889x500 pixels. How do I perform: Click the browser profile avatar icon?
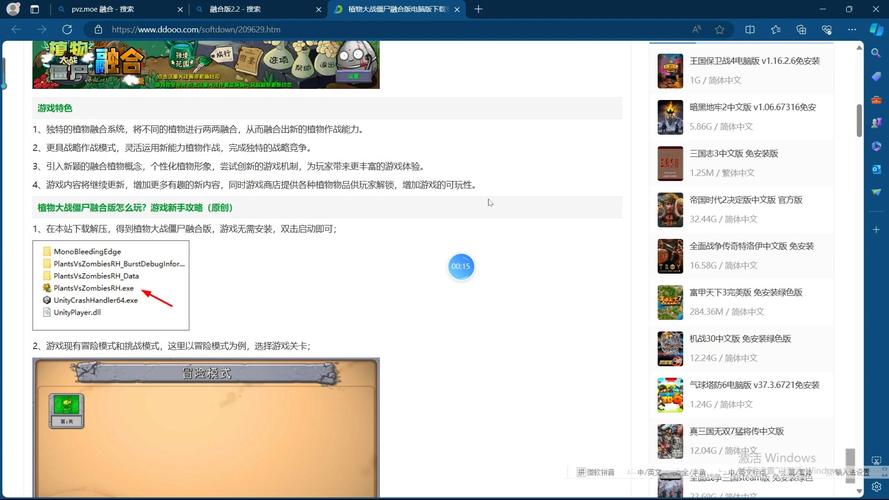tap(13, 9)
